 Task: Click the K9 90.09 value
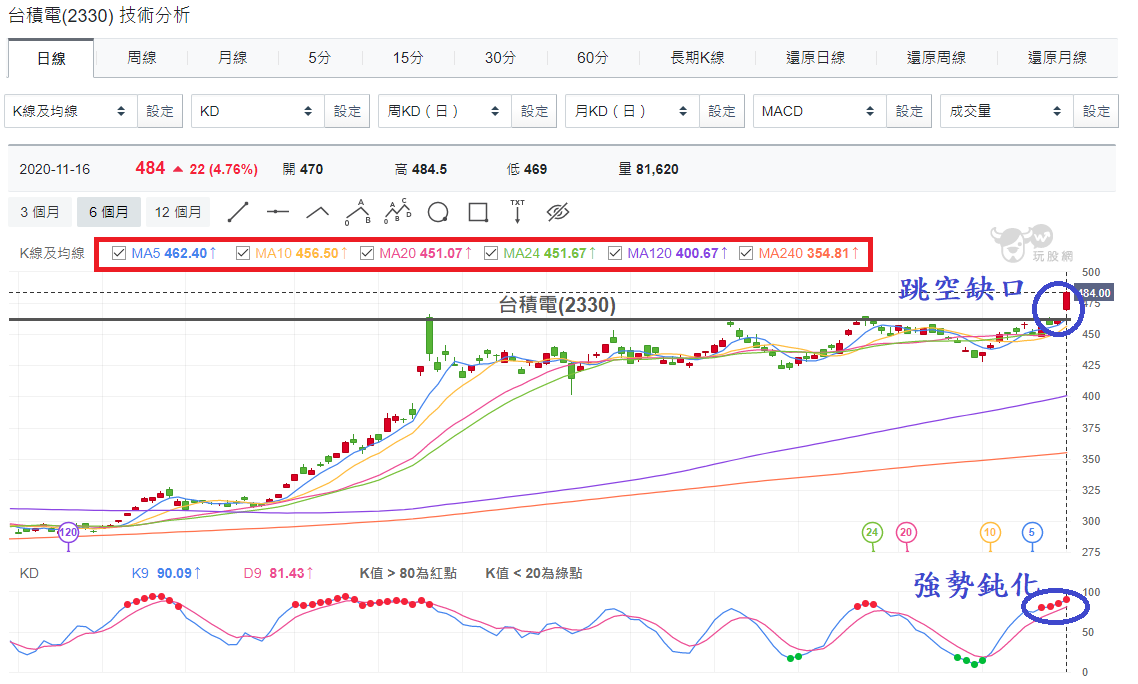166,573
